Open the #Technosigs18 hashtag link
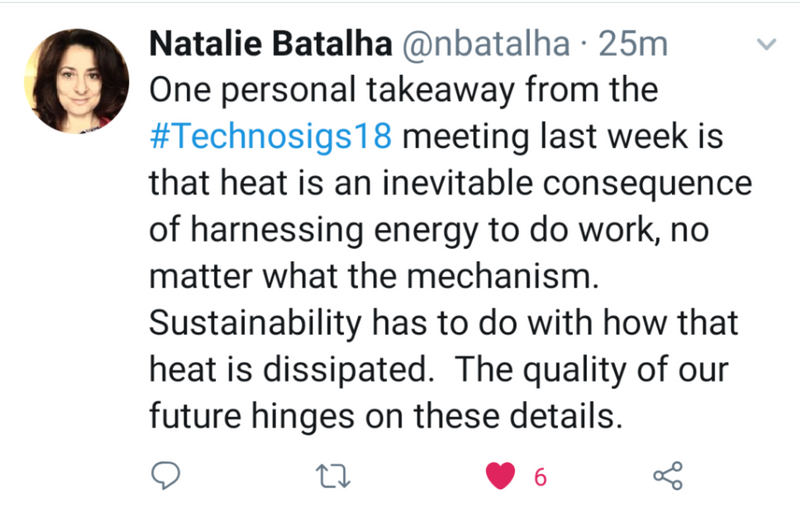Viewport: 800px width, 511px height. pyautogui.click(x=268, y=135)
